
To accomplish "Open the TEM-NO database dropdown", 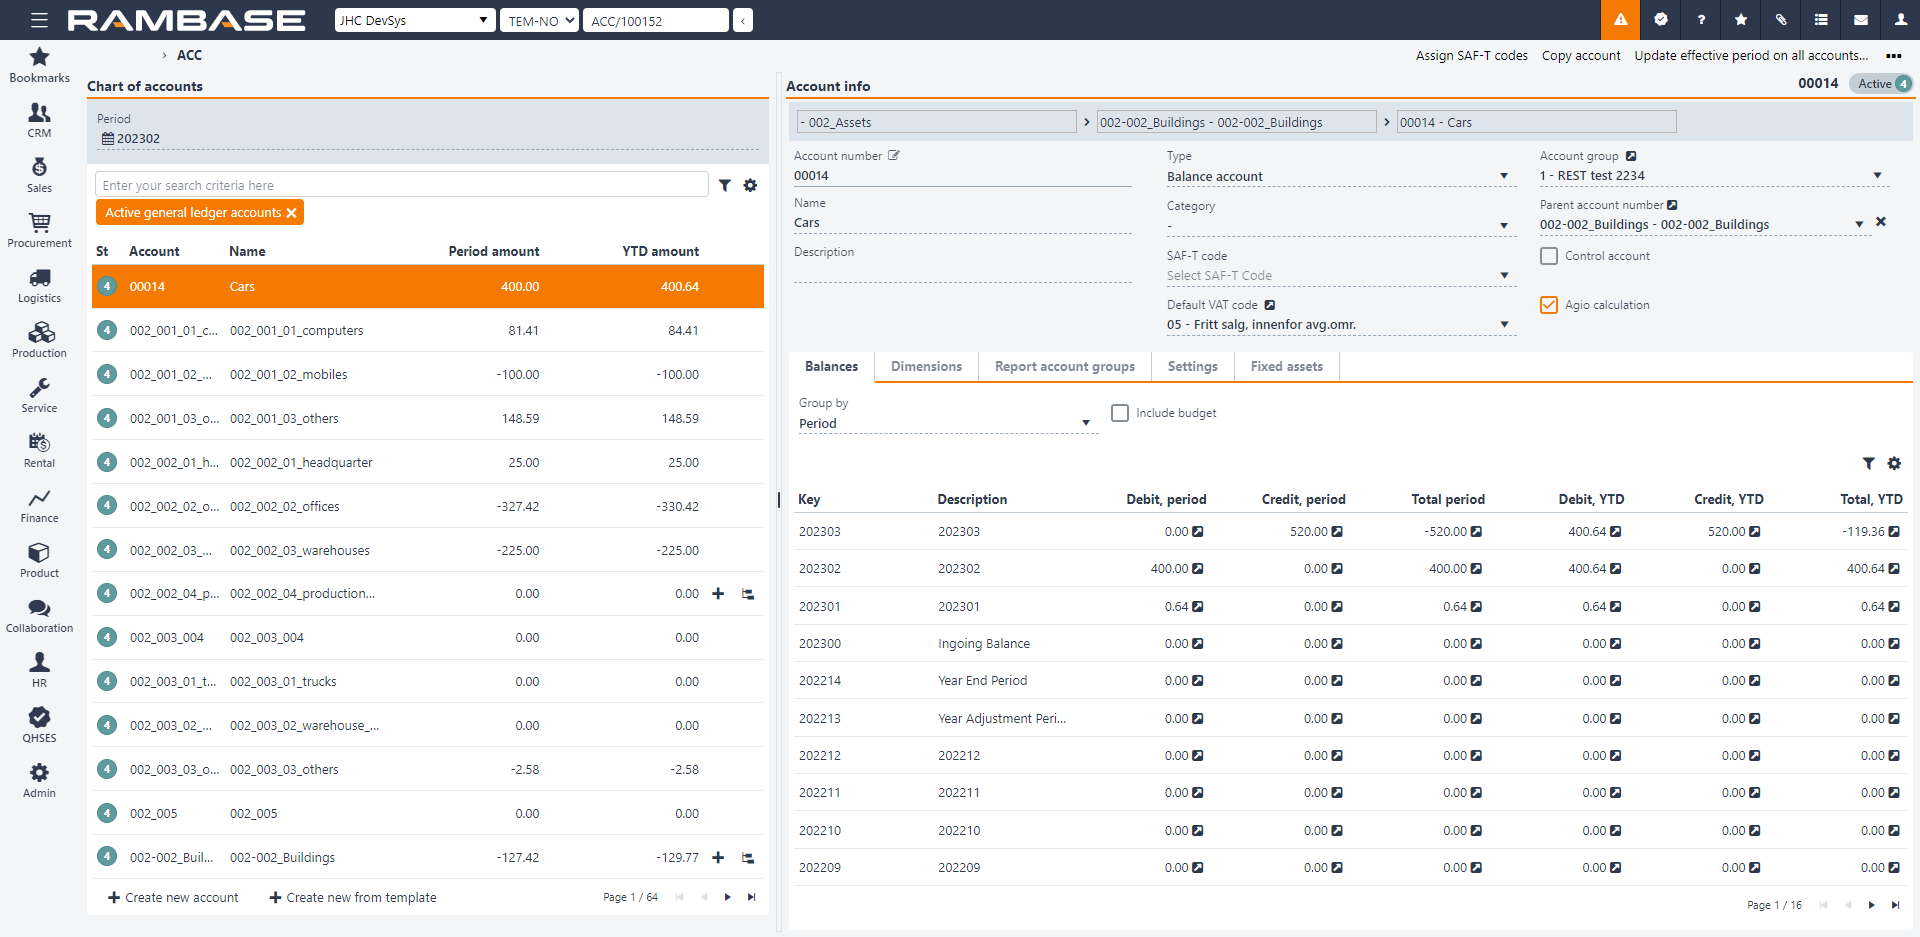I will click(x=539, y=20).
